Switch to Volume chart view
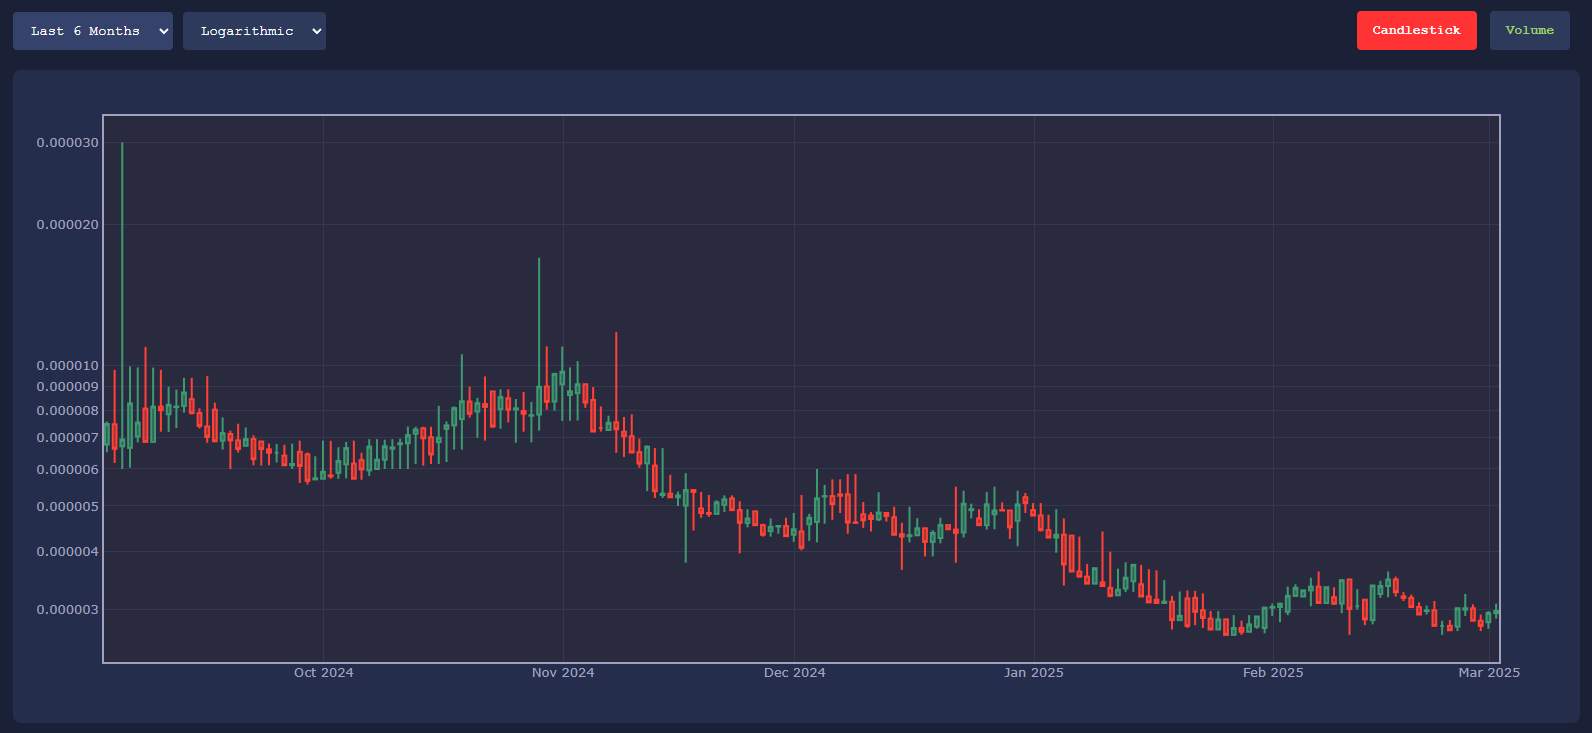 point(1529,31)
